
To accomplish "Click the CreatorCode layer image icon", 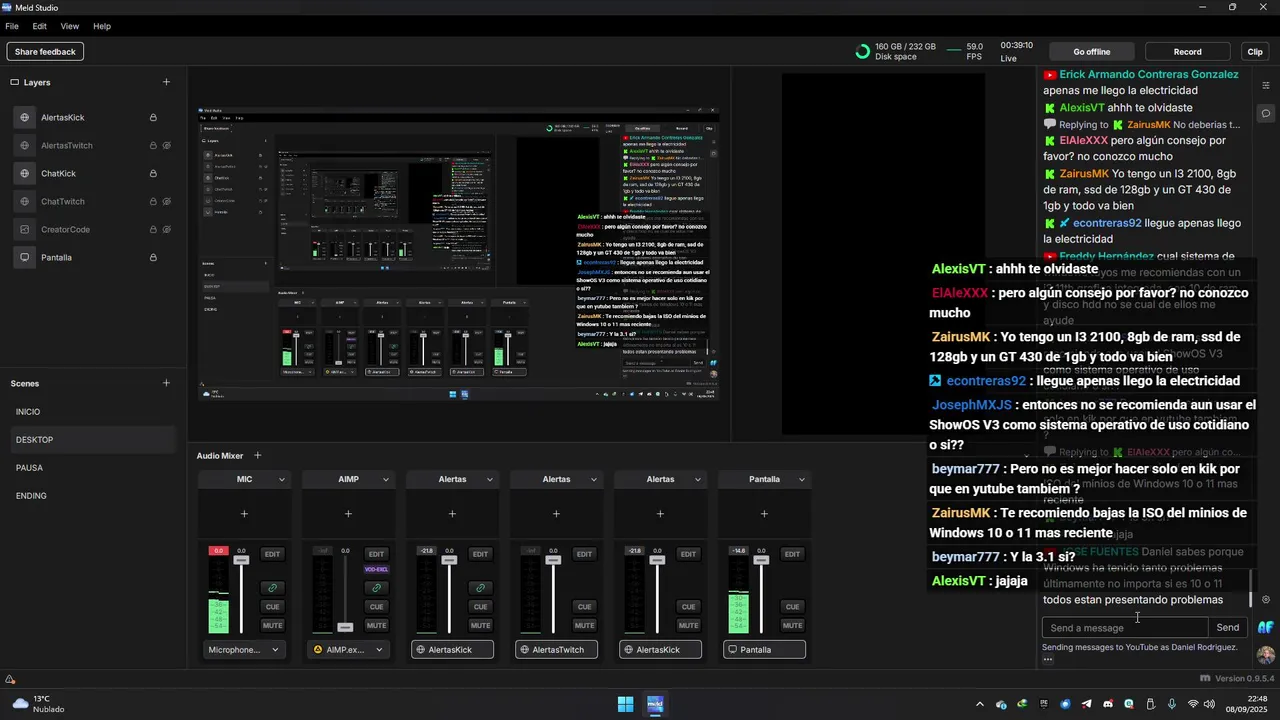I will (x=25, y=229).
